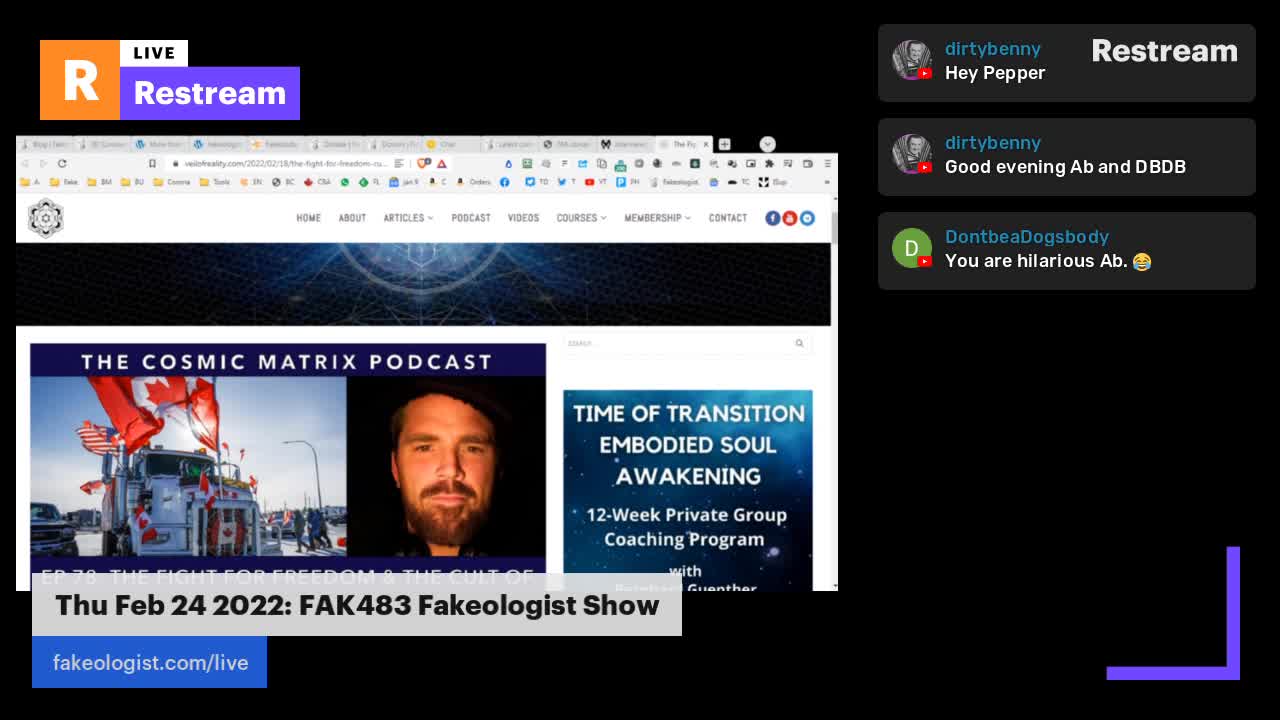Show more bookmarks overflow chevron
This screenshot has width=1280, height=720.
(x=827, y=182)
